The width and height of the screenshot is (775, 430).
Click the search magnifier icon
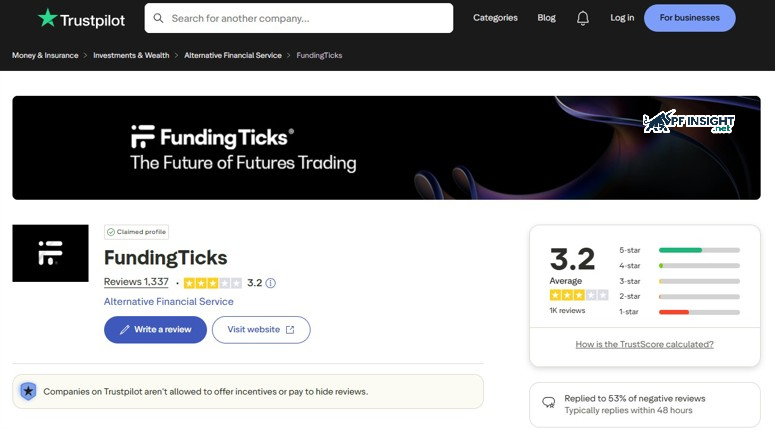159,18
